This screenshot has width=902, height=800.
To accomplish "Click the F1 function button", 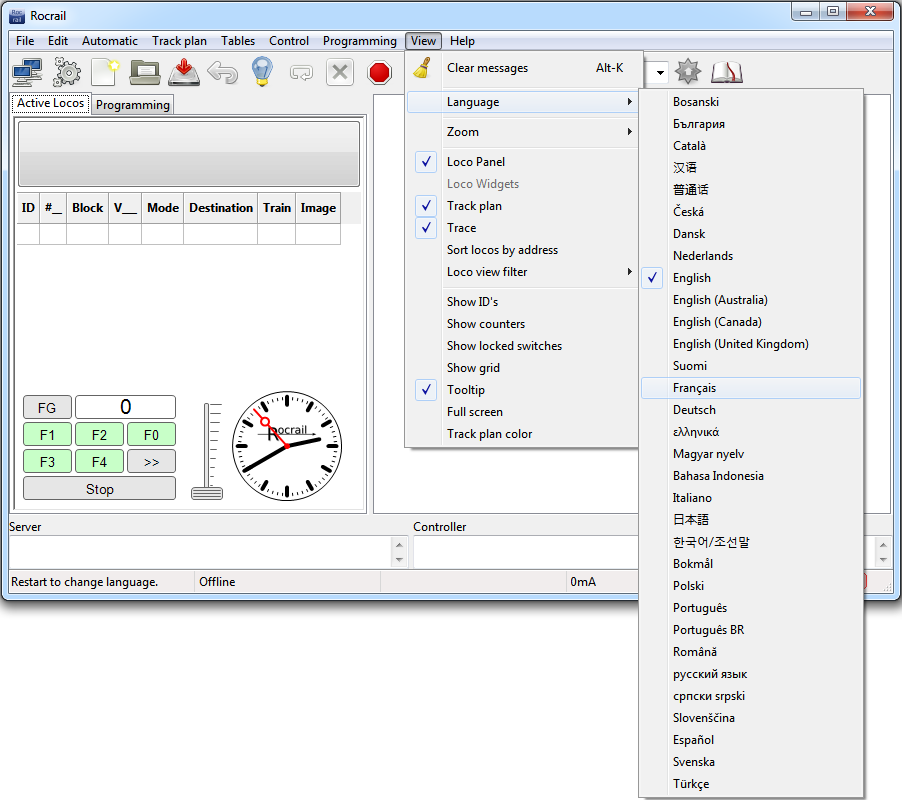I will (x=47, y=435).
